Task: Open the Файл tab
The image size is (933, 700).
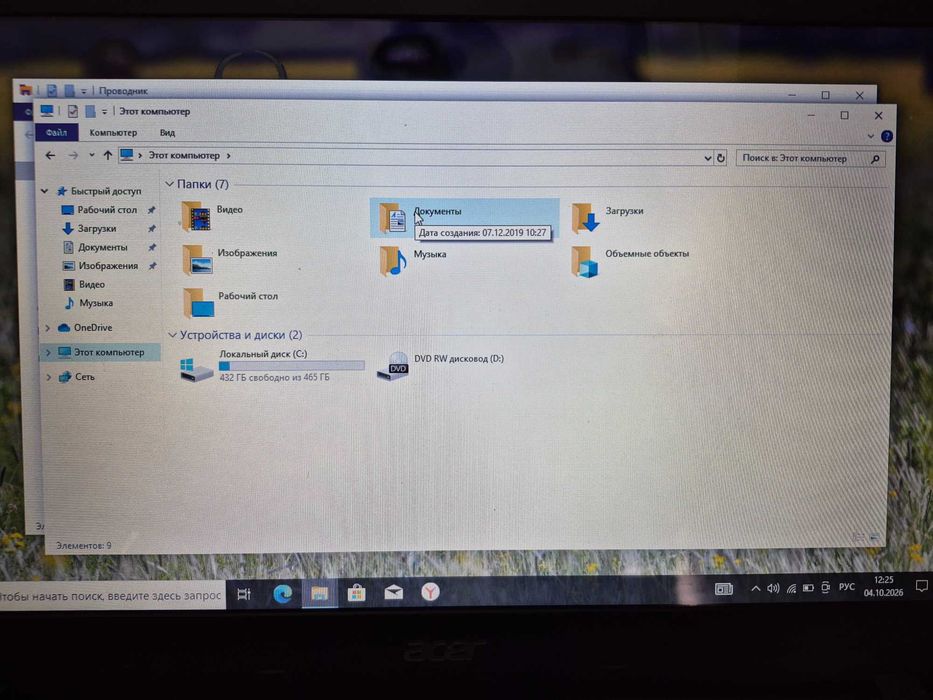Action: (57, 133)
